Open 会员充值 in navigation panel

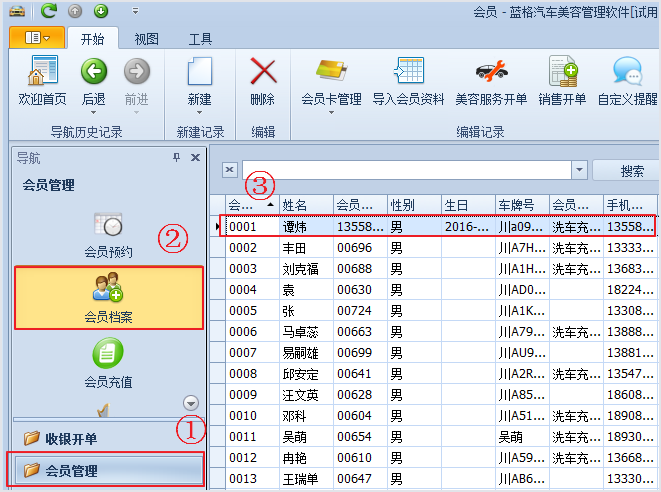[108, 362]
